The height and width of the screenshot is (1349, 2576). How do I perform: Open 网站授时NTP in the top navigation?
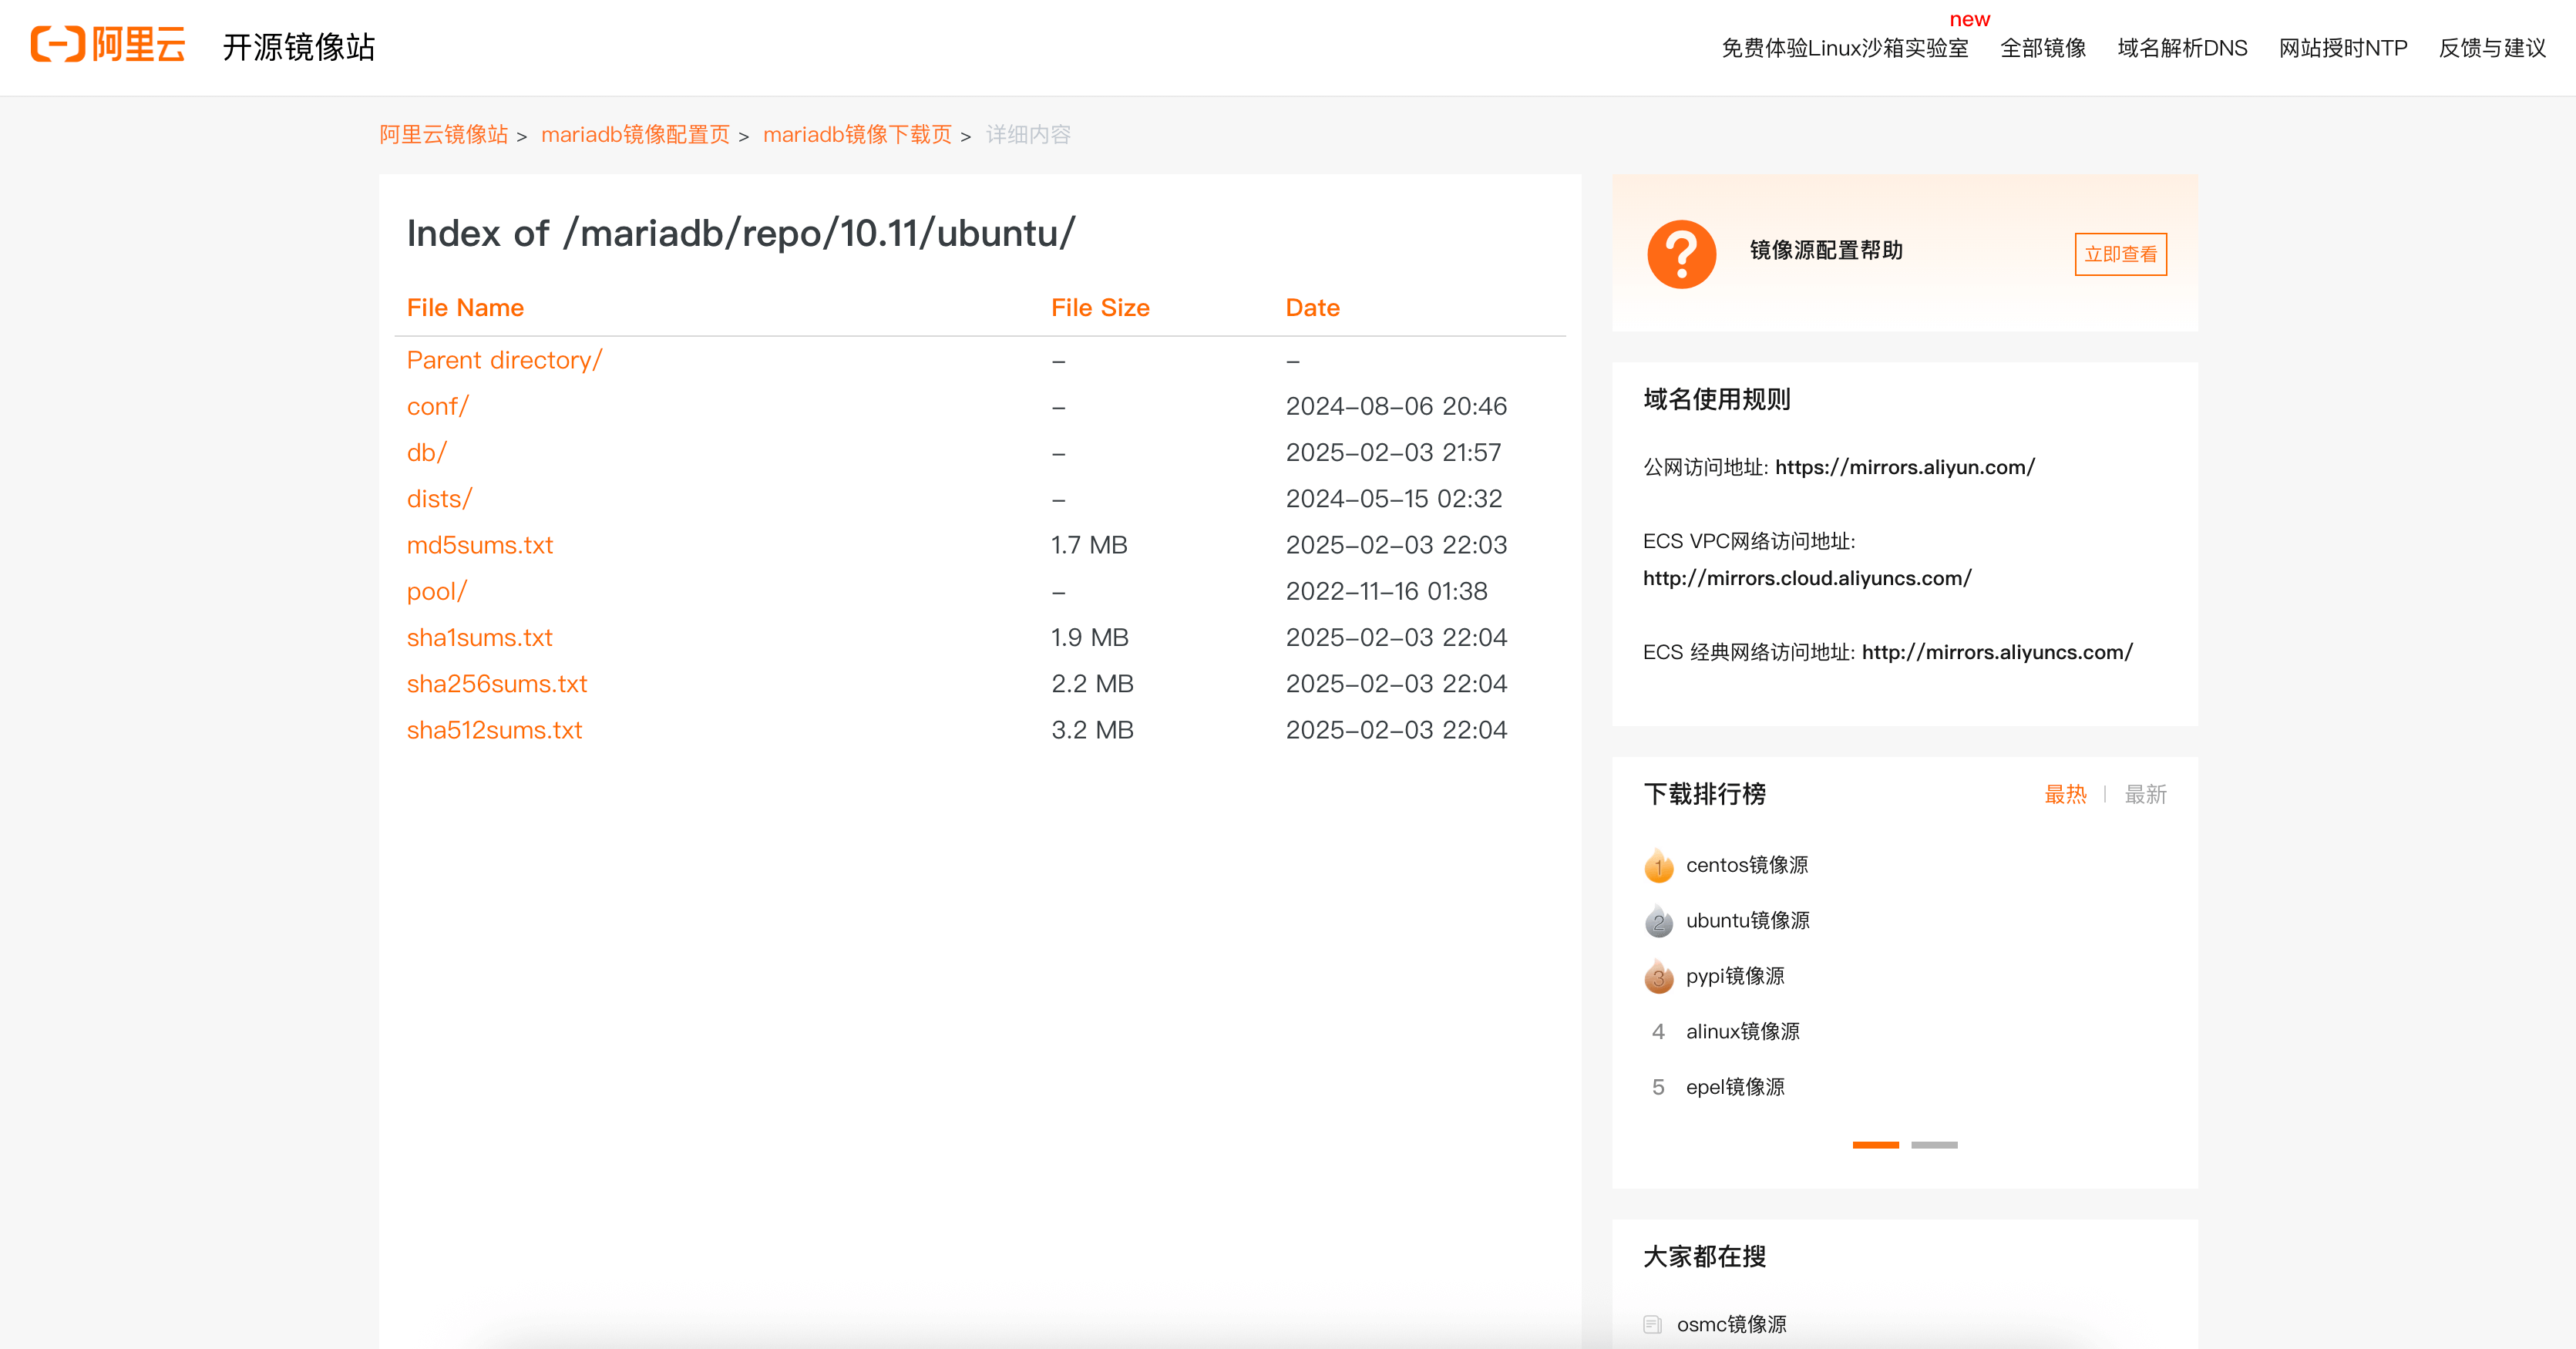tap(2342, 48)
